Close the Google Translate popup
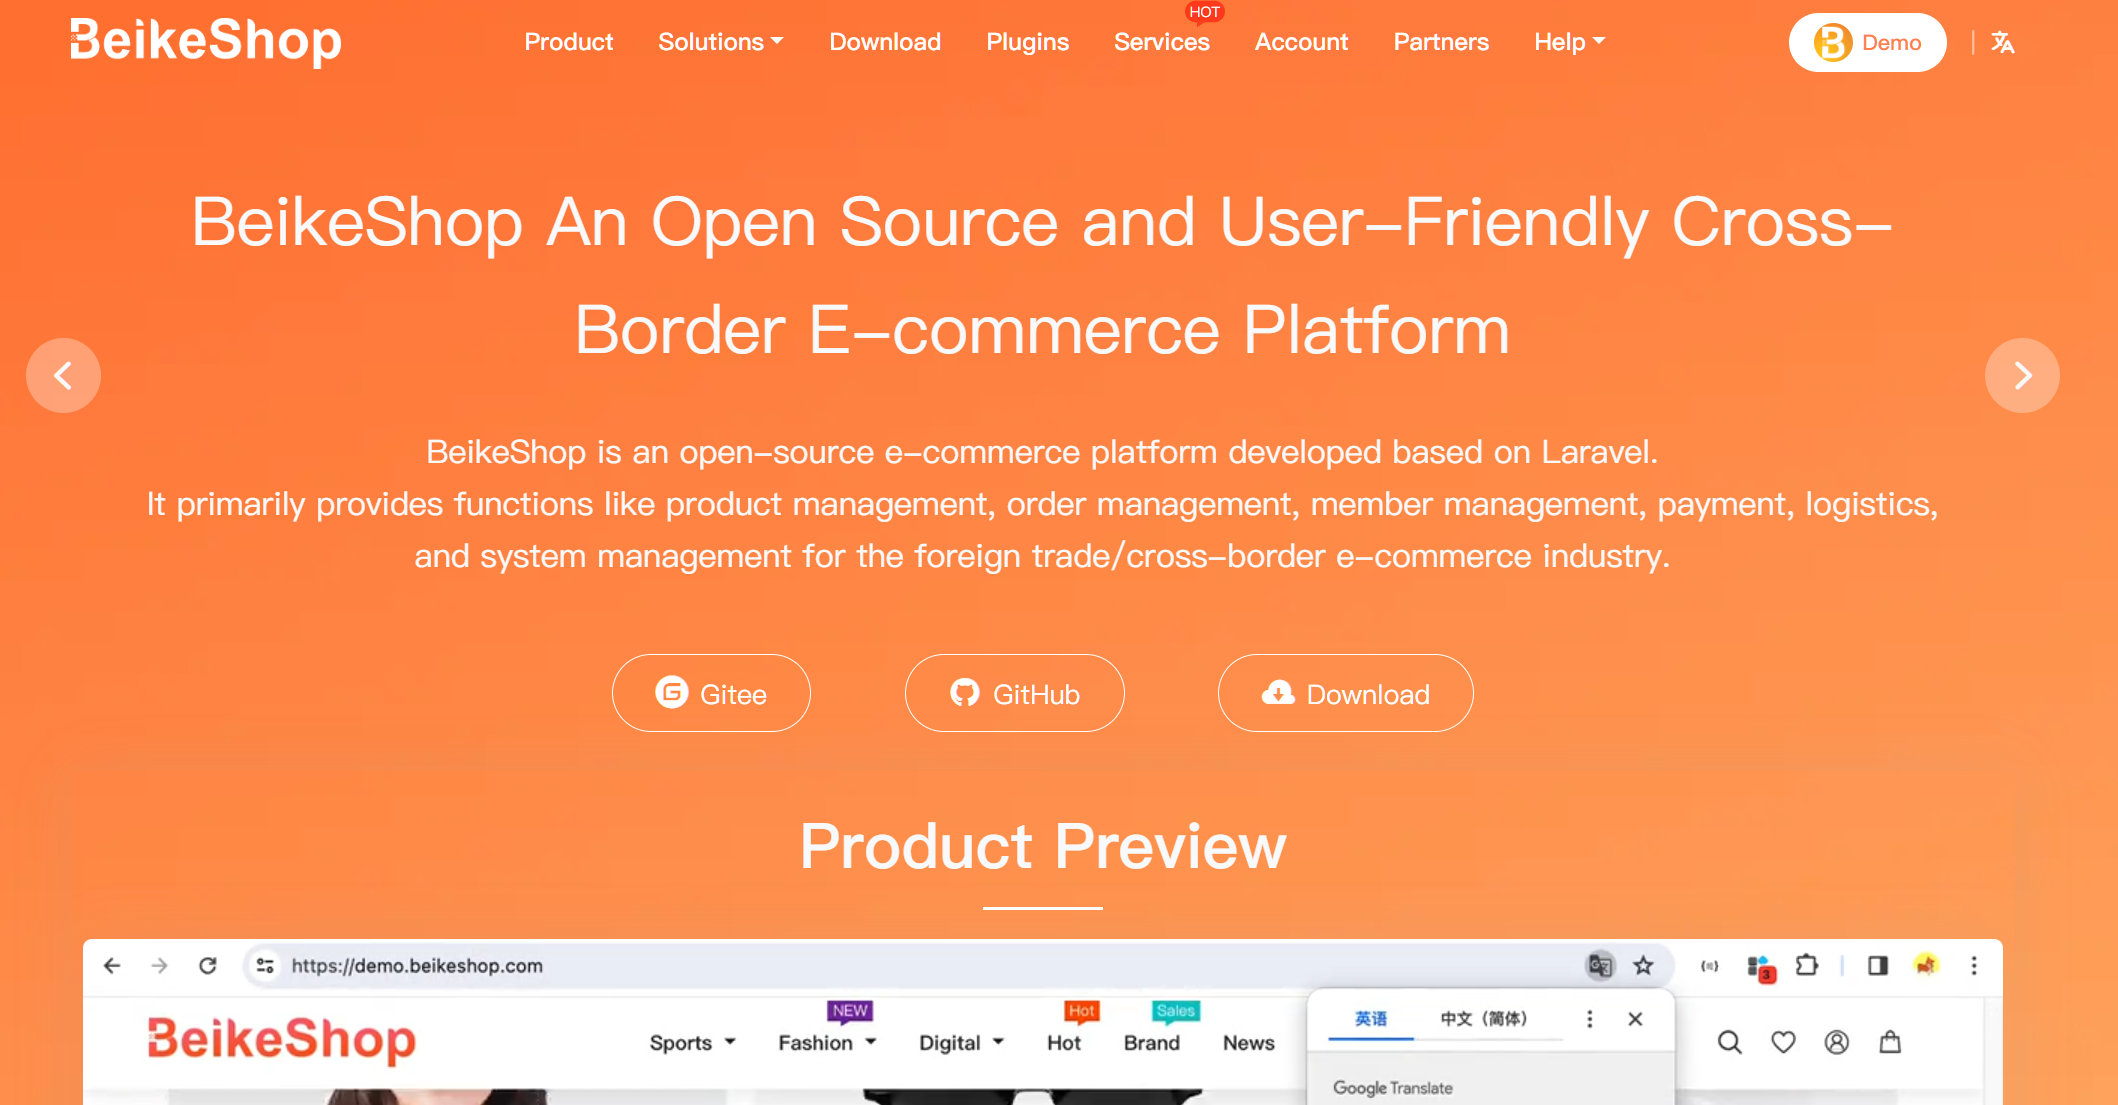Image resolution: width=2118 pixels, height=1105 pixels. pos(1635,1019)
